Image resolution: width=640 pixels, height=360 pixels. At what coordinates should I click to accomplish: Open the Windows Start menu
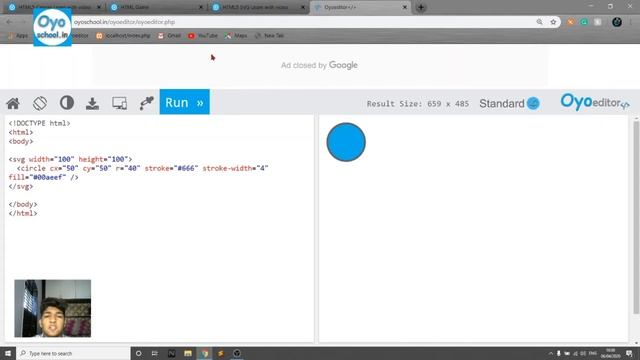pos(8,353)
